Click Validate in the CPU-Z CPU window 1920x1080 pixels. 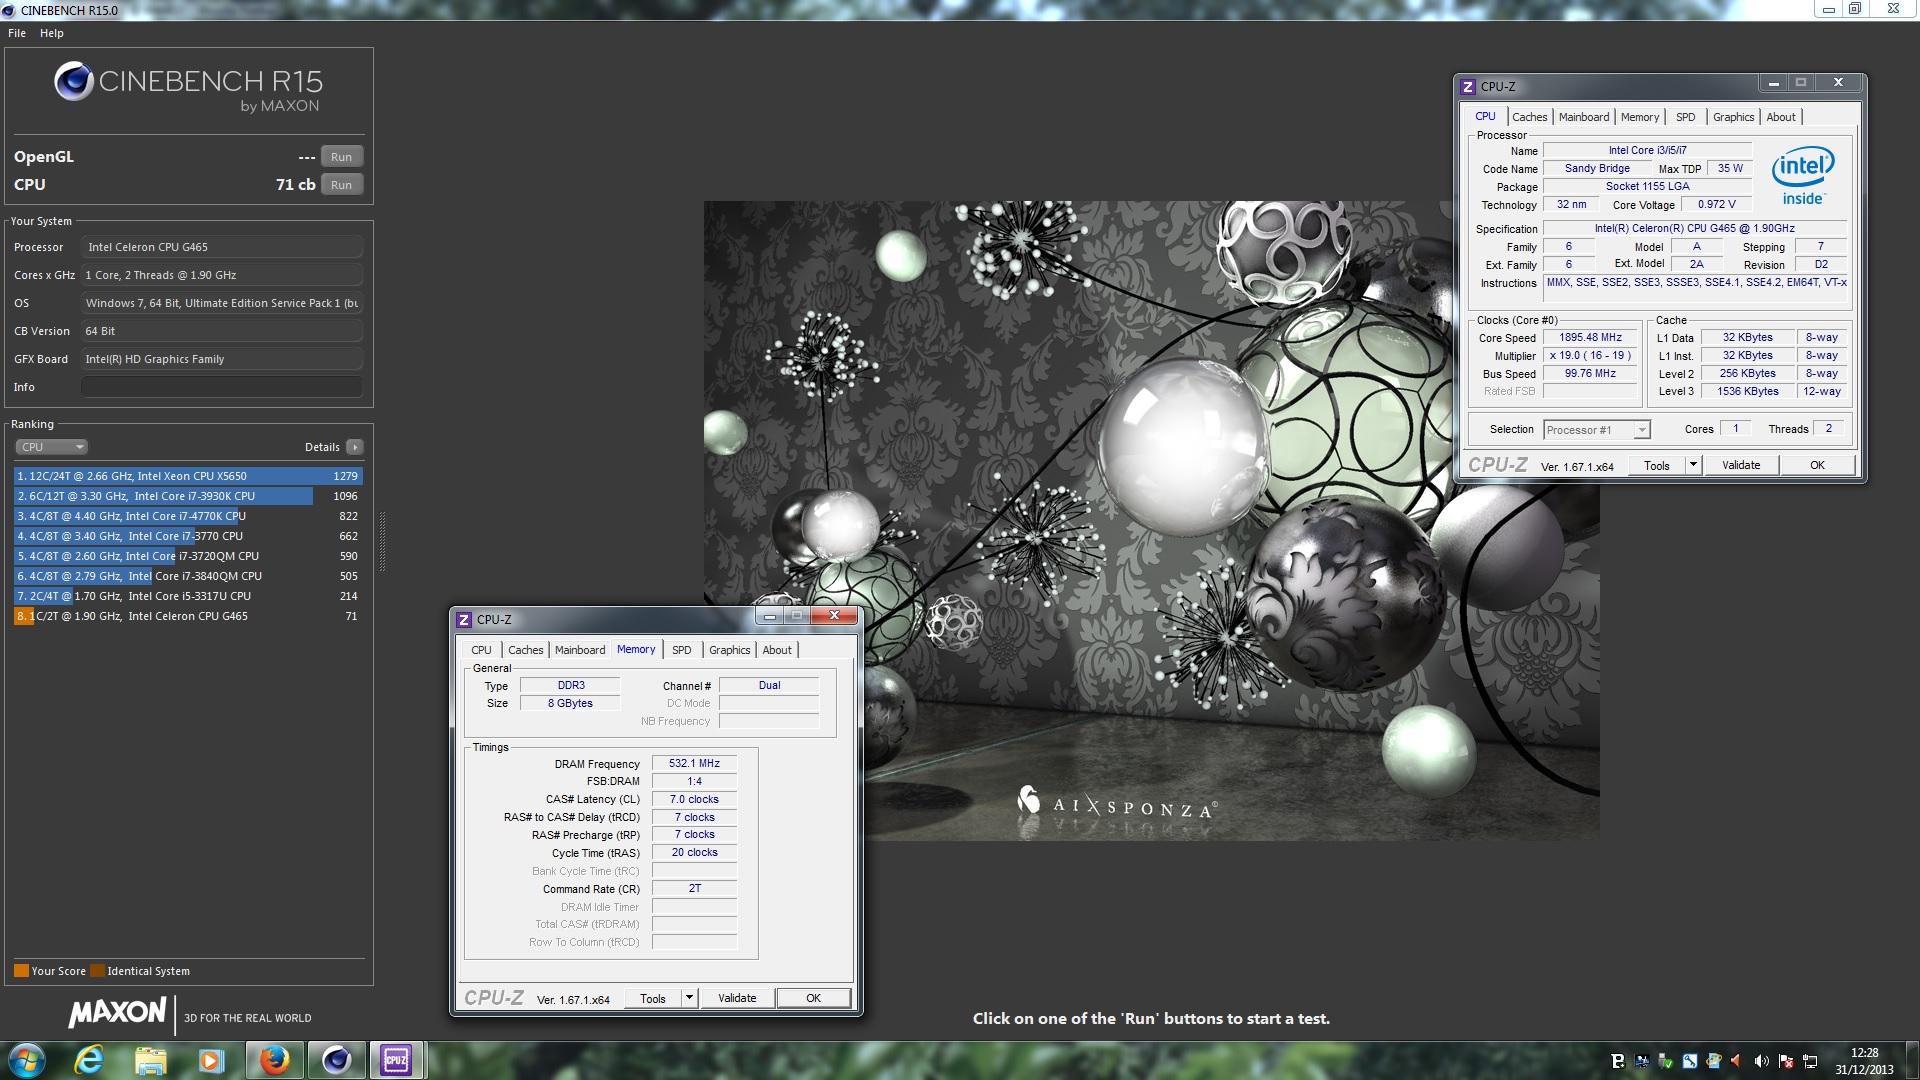(x=1741, y=465)
